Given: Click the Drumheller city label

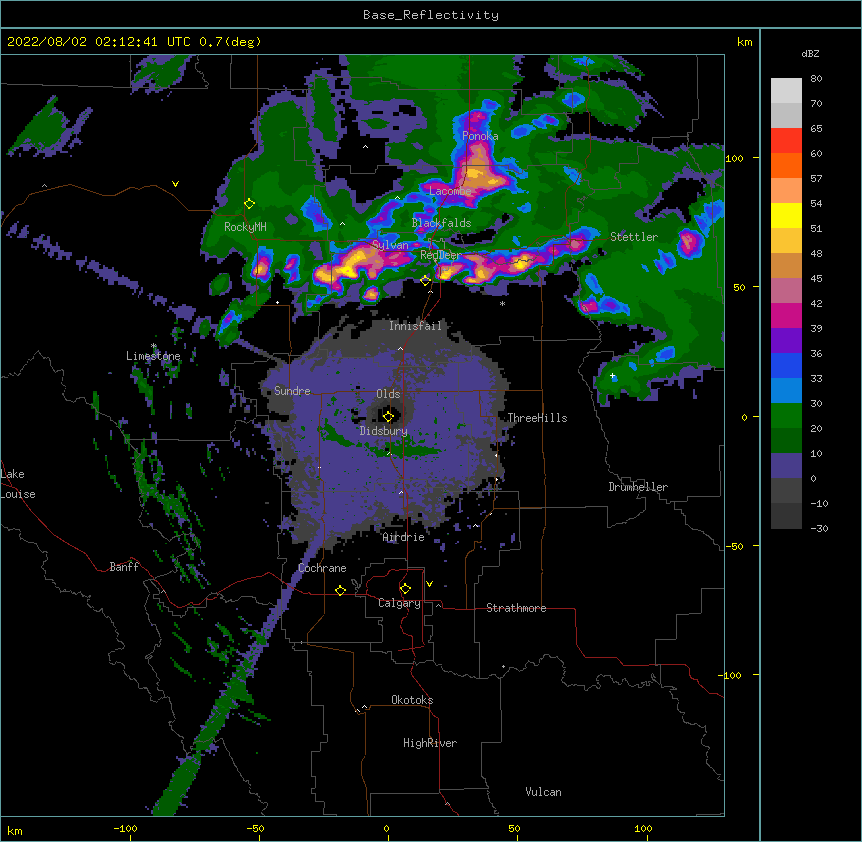Looking at the screenshot, I should point(638,487).
